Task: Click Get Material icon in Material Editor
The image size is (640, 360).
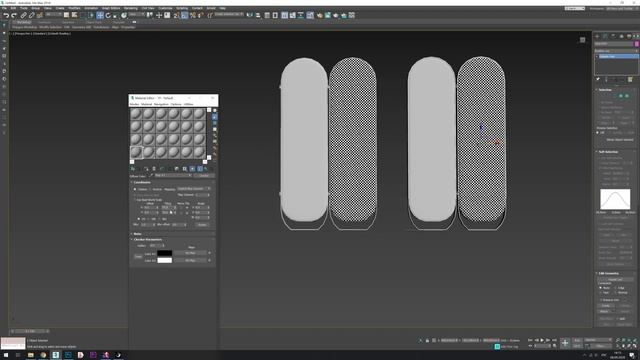Action: (133, 169)
